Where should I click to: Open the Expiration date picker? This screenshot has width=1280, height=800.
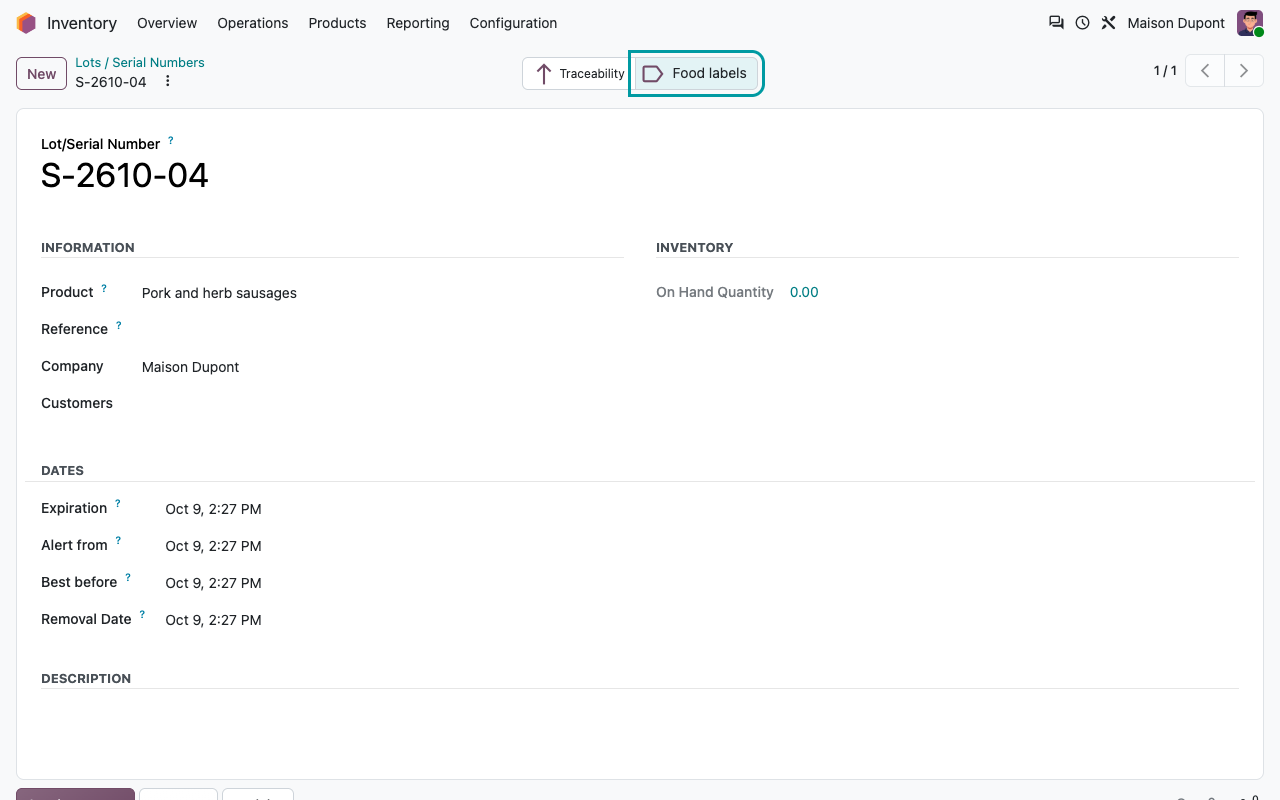[x=213, y=509]
